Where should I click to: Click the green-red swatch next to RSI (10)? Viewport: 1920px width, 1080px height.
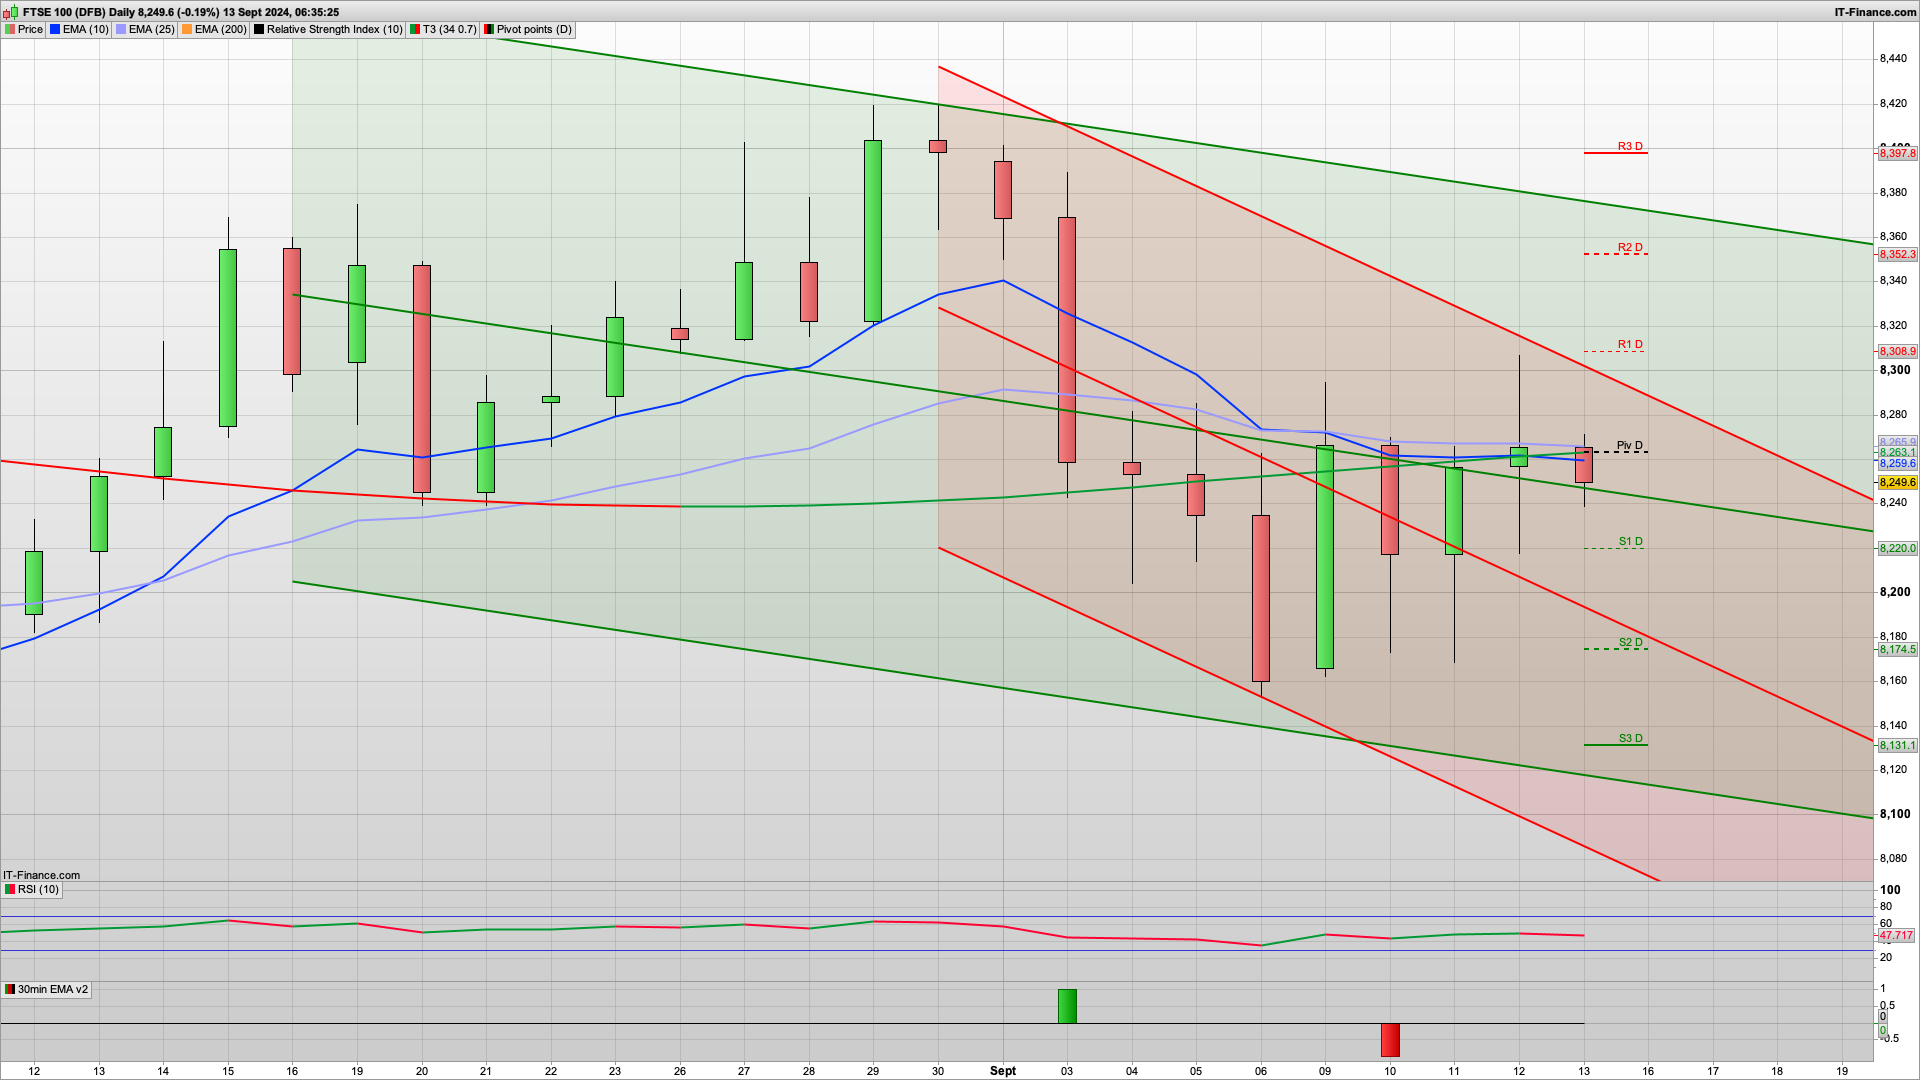pyautogui.click(x=10, y=888)
